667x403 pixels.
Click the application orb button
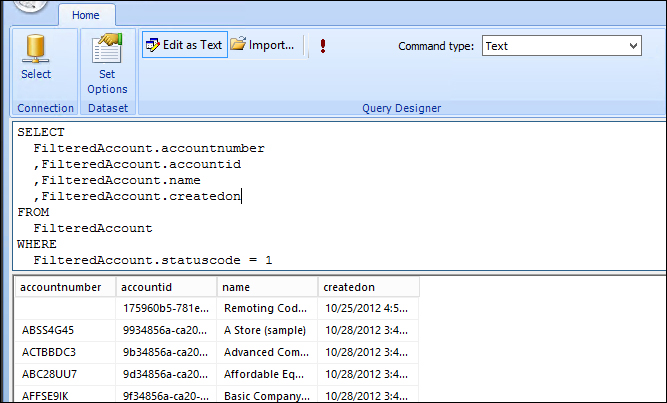(30, 5)
